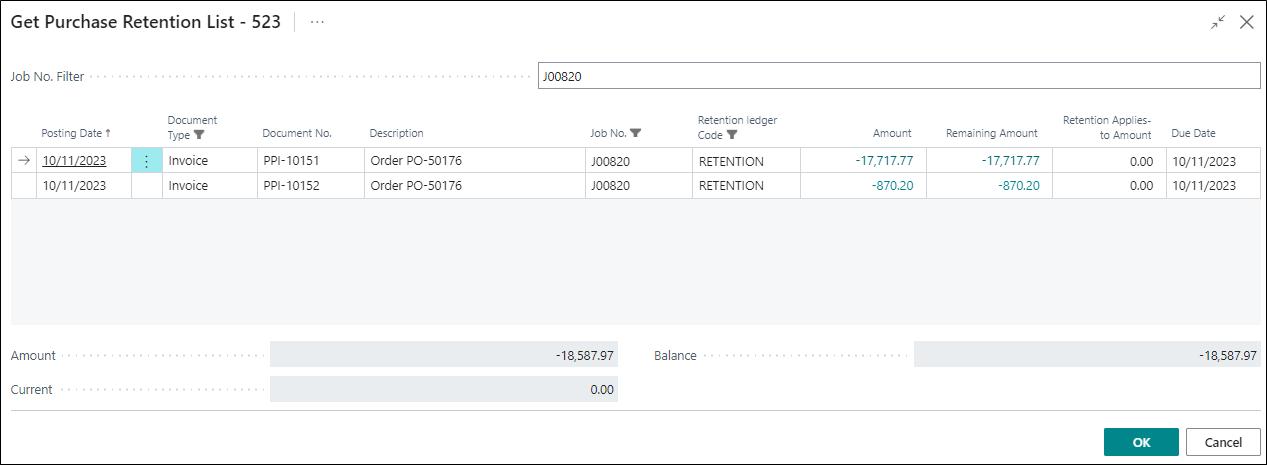Open the Description column header

point(397,133)
